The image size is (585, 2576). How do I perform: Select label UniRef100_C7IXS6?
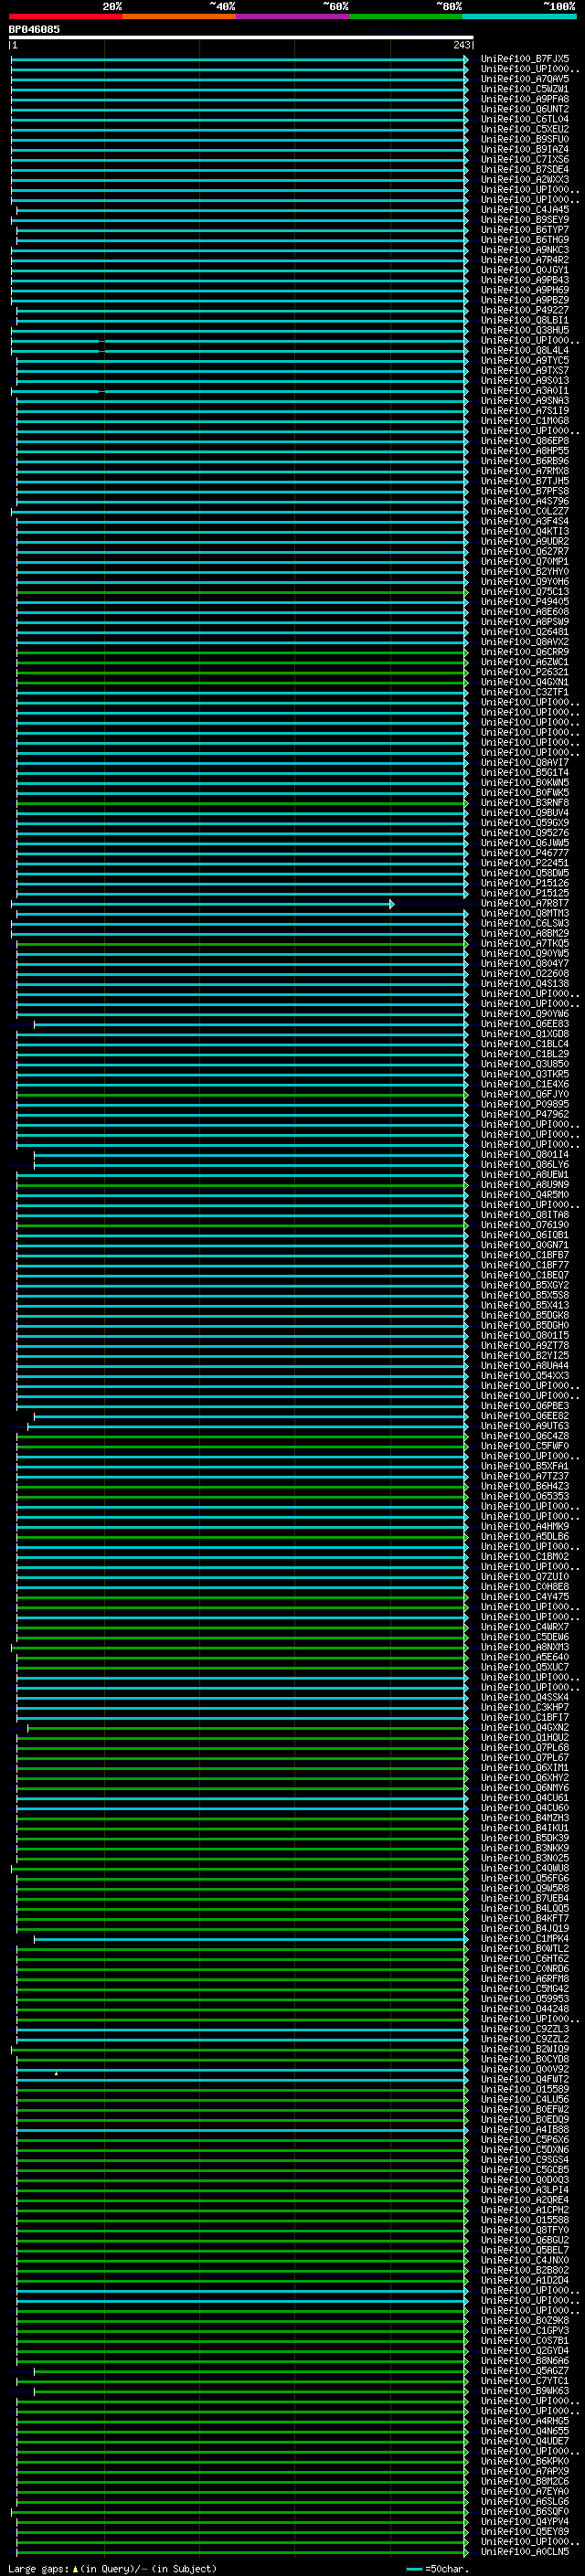[x=525, y=159]
